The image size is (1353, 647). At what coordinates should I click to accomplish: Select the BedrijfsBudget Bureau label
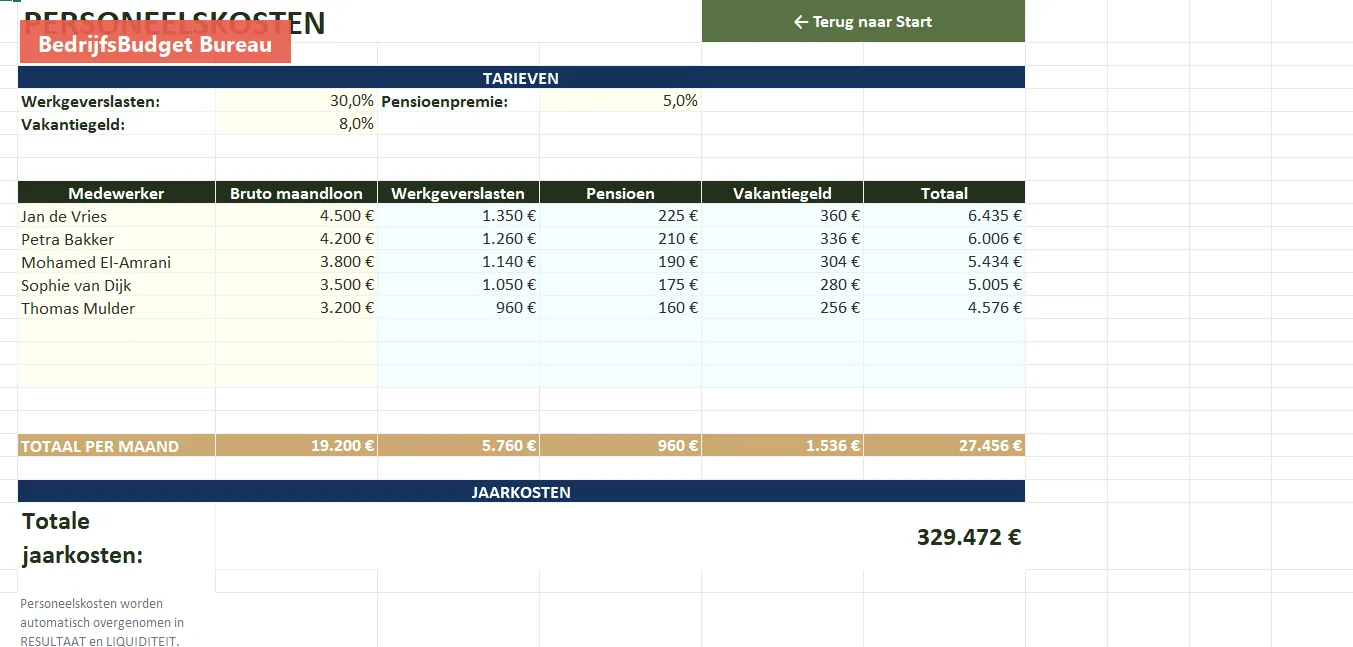point(155,45)
